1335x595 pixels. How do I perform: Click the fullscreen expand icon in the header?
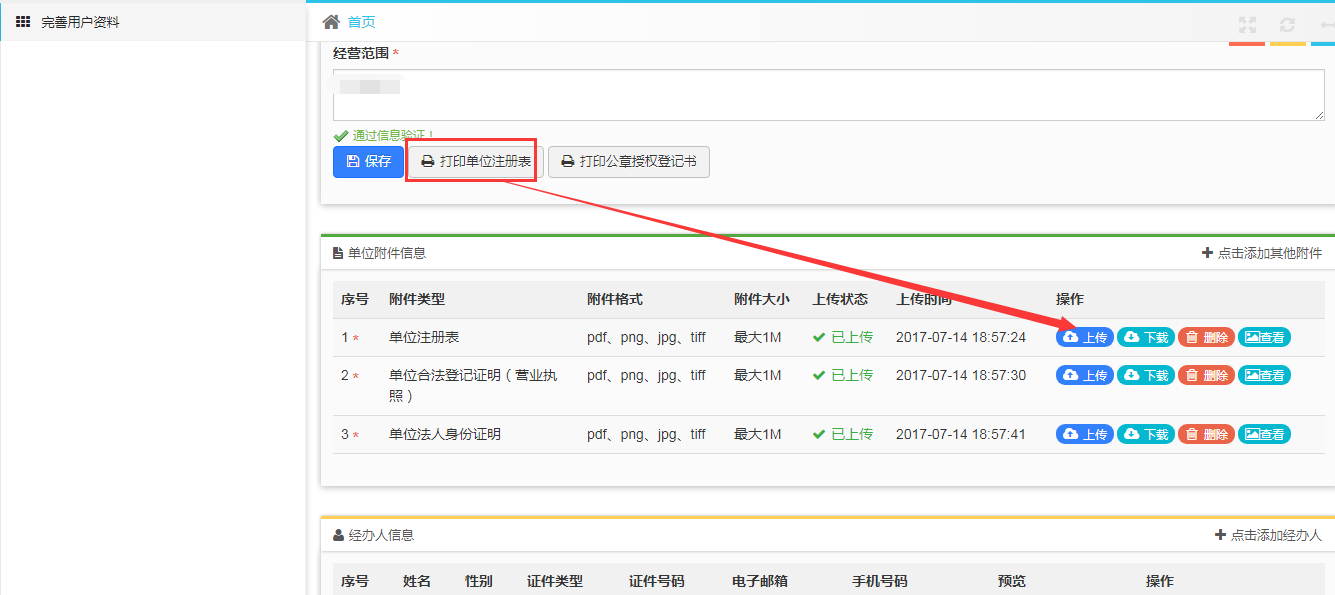pyautogui.click(x=1247, y=24)
